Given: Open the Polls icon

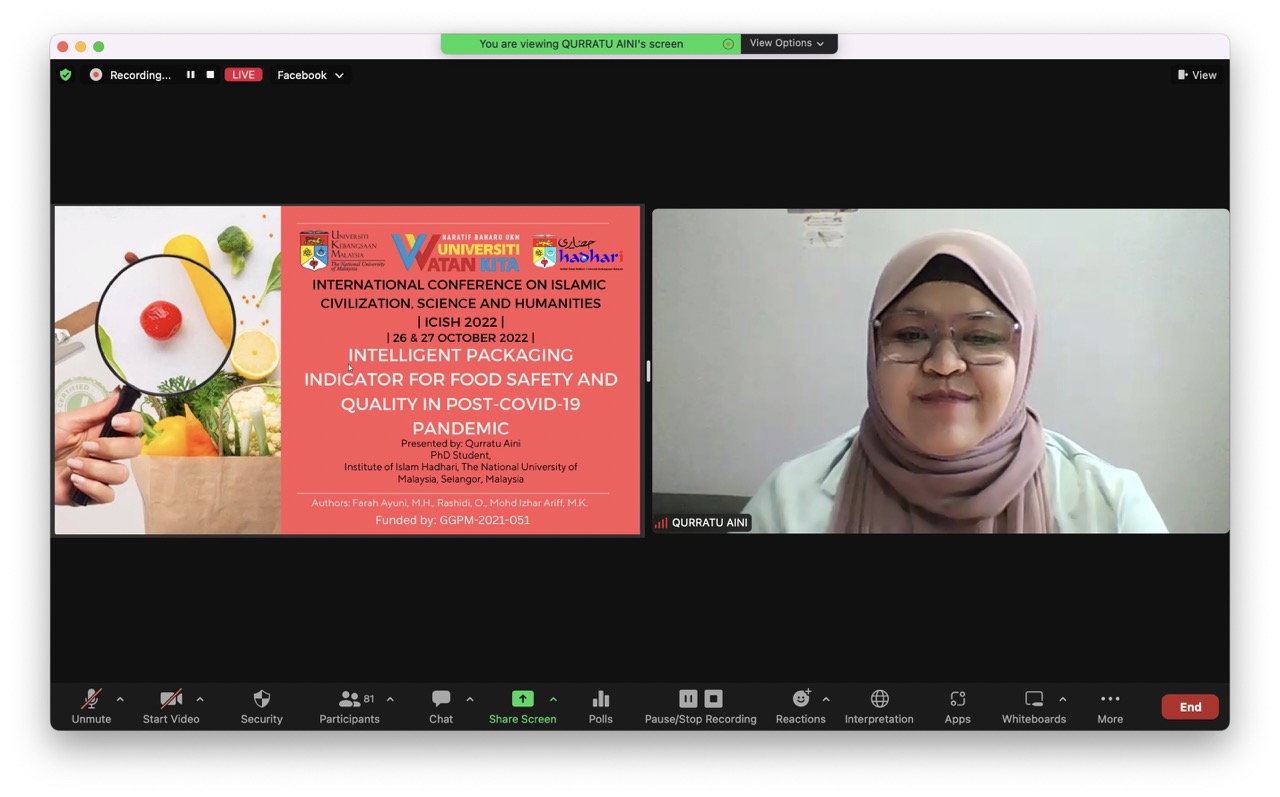Looking at the screenshot, I should 600,706.
